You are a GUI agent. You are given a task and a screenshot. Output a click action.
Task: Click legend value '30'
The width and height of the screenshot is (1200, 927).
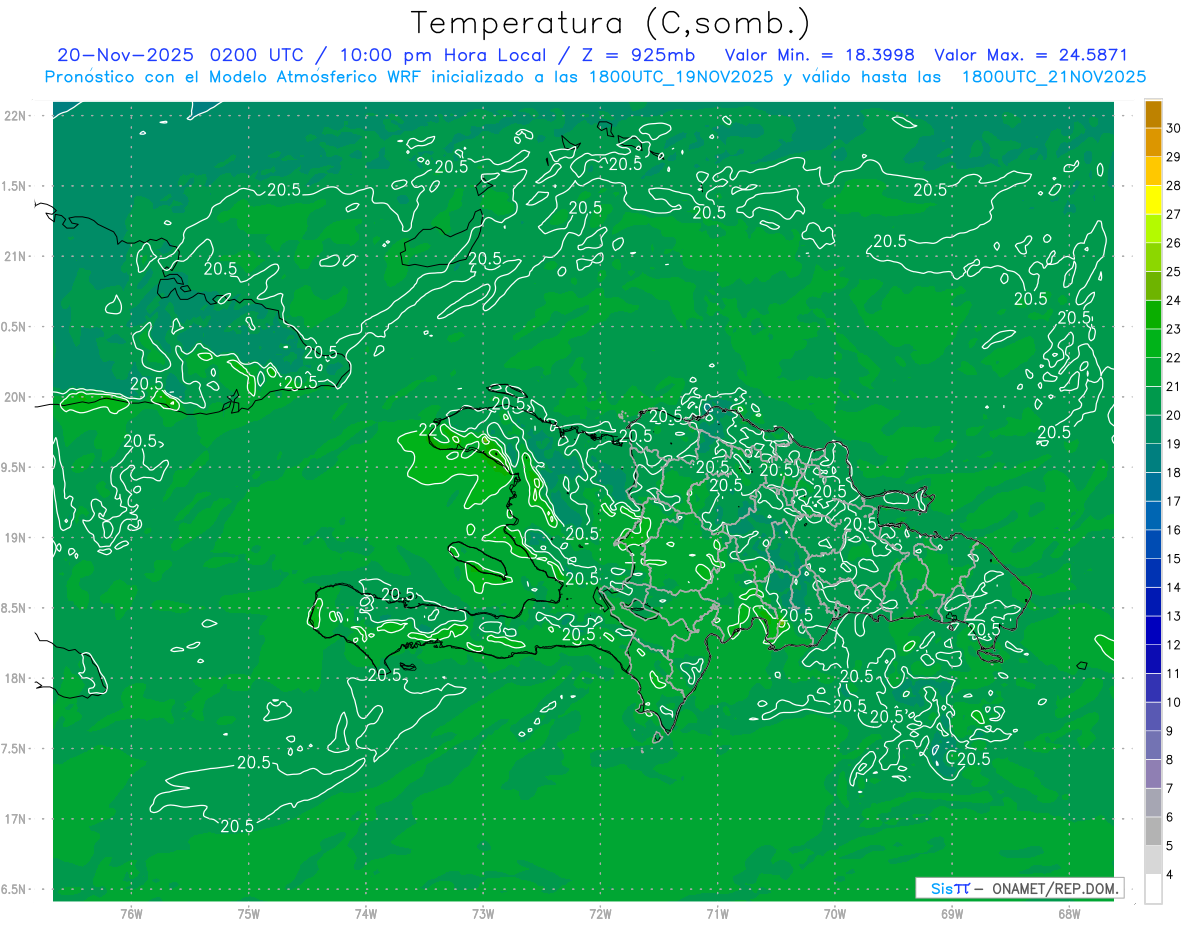tap(1173, 128)
